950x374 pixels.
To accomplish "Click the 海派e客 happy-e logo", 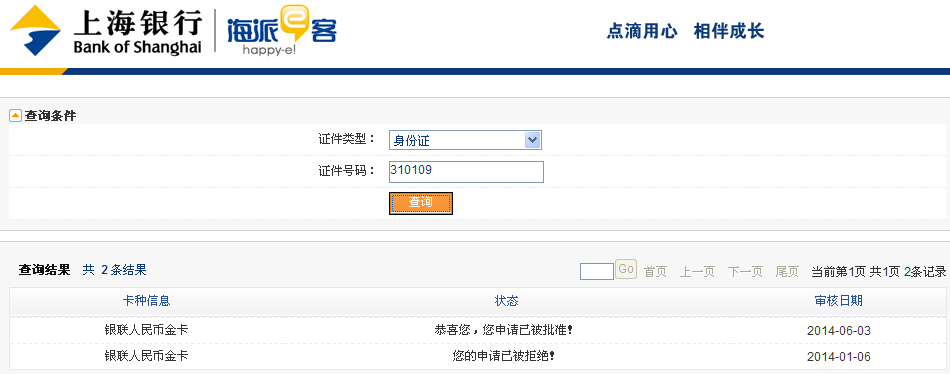I will point(282,31).
